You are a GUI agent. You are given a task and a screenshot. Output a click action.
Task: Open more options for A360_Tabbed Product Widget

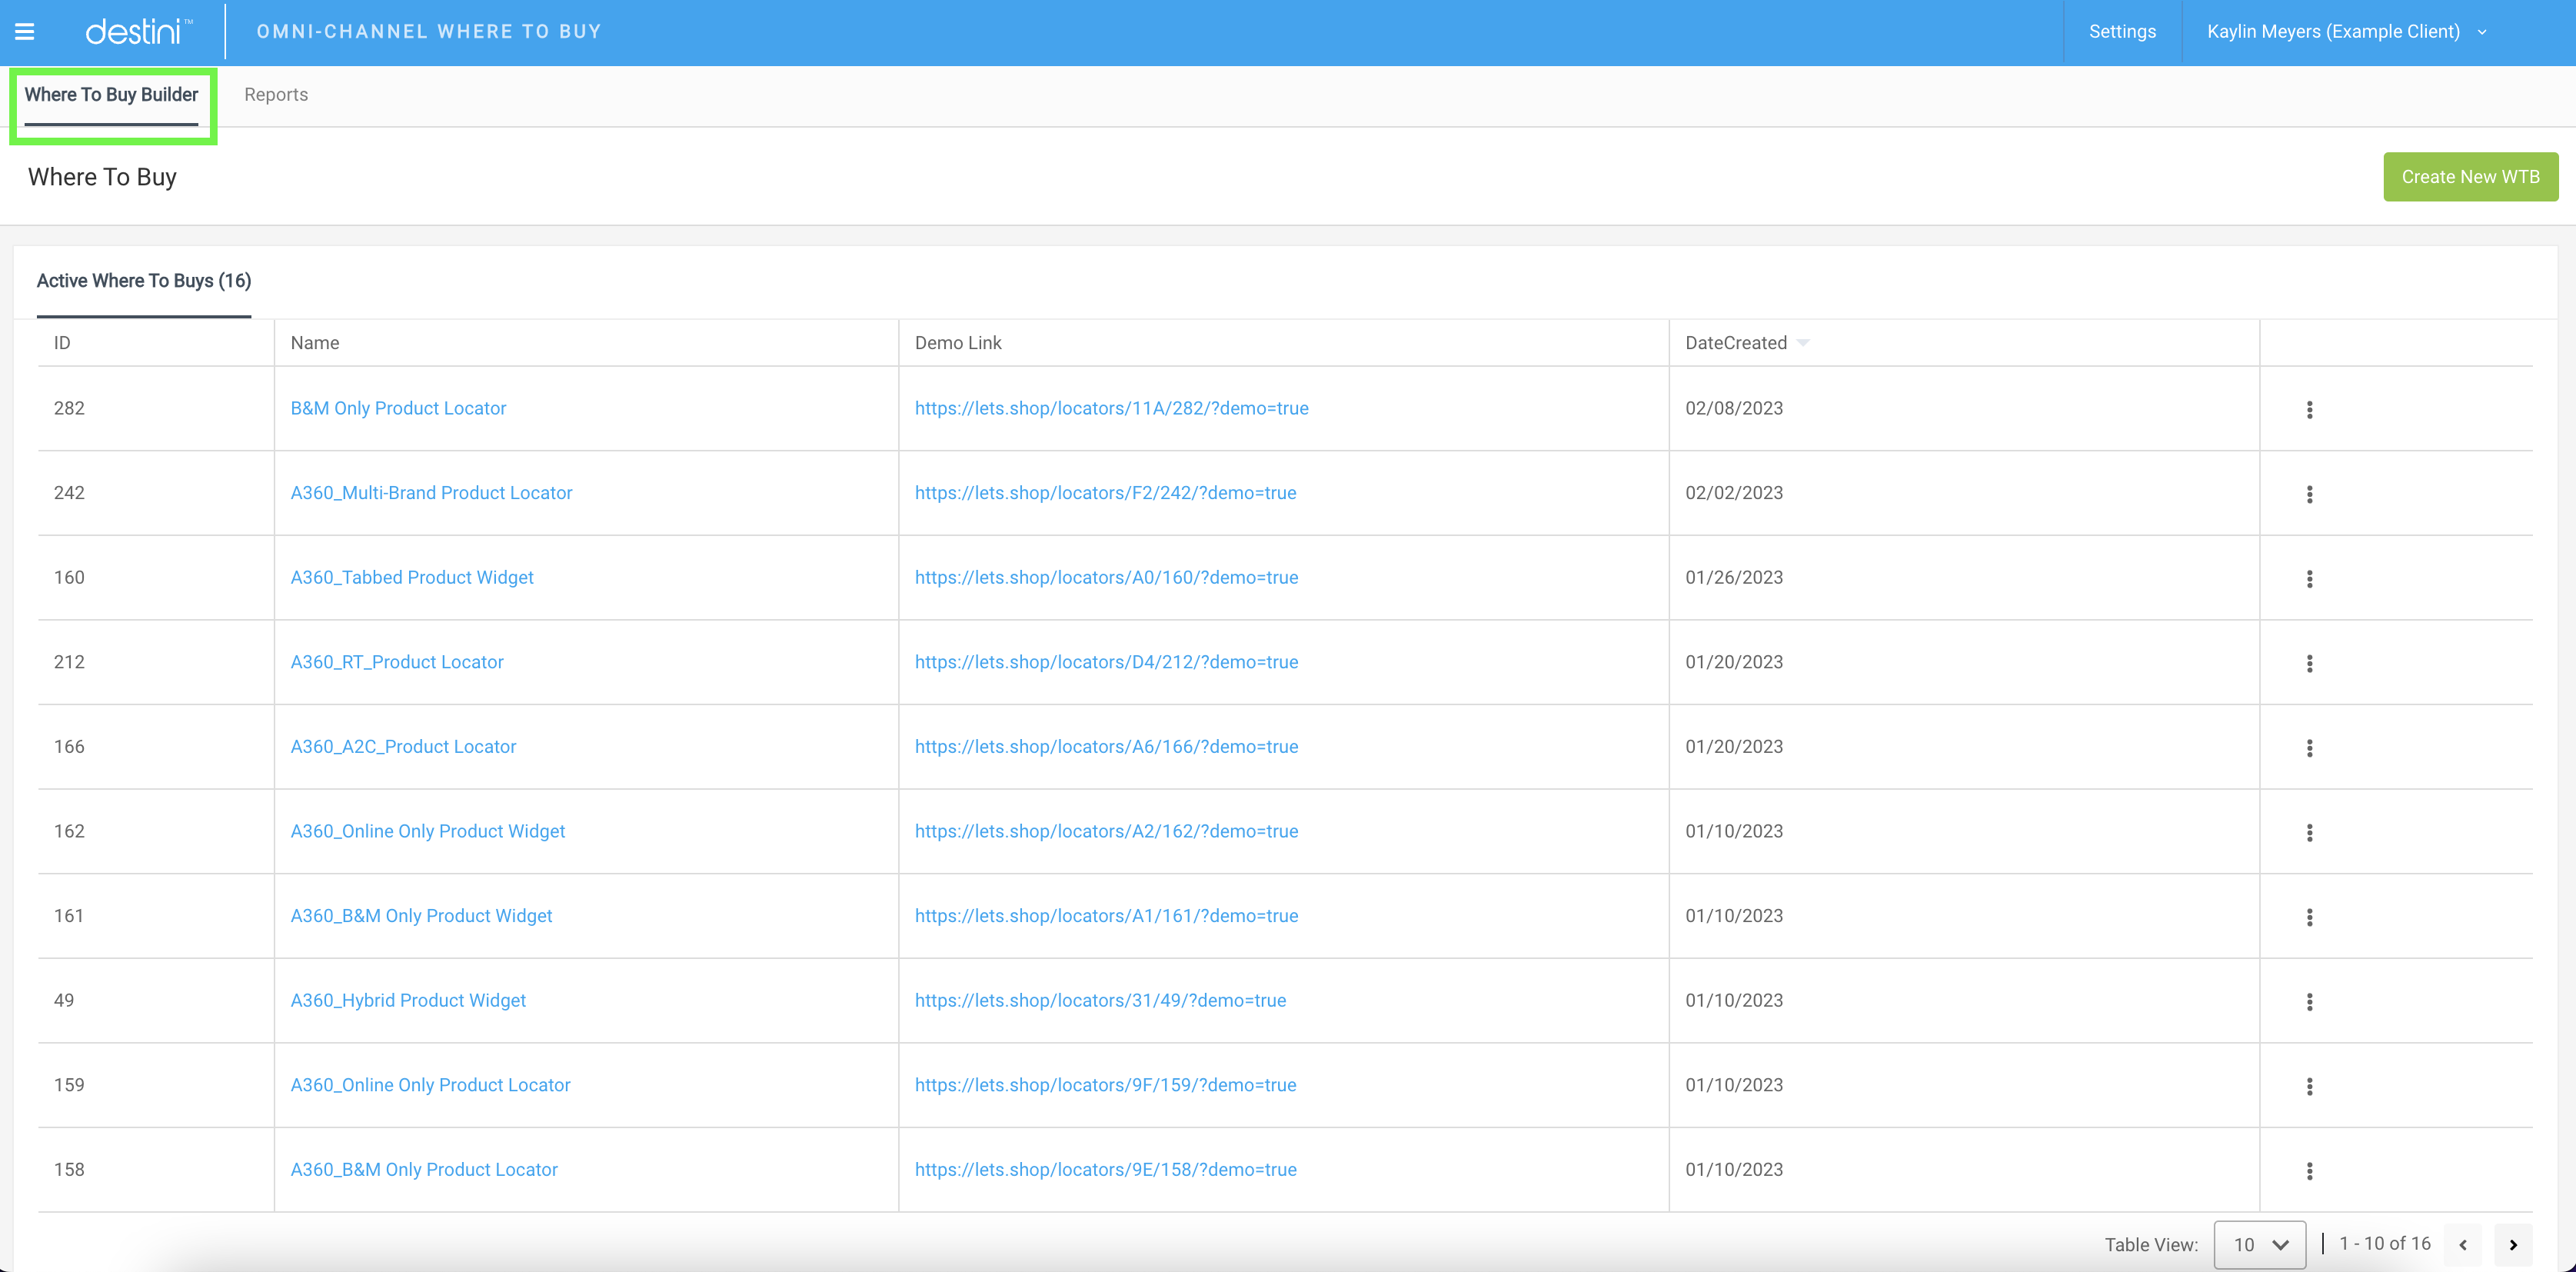2309,579
